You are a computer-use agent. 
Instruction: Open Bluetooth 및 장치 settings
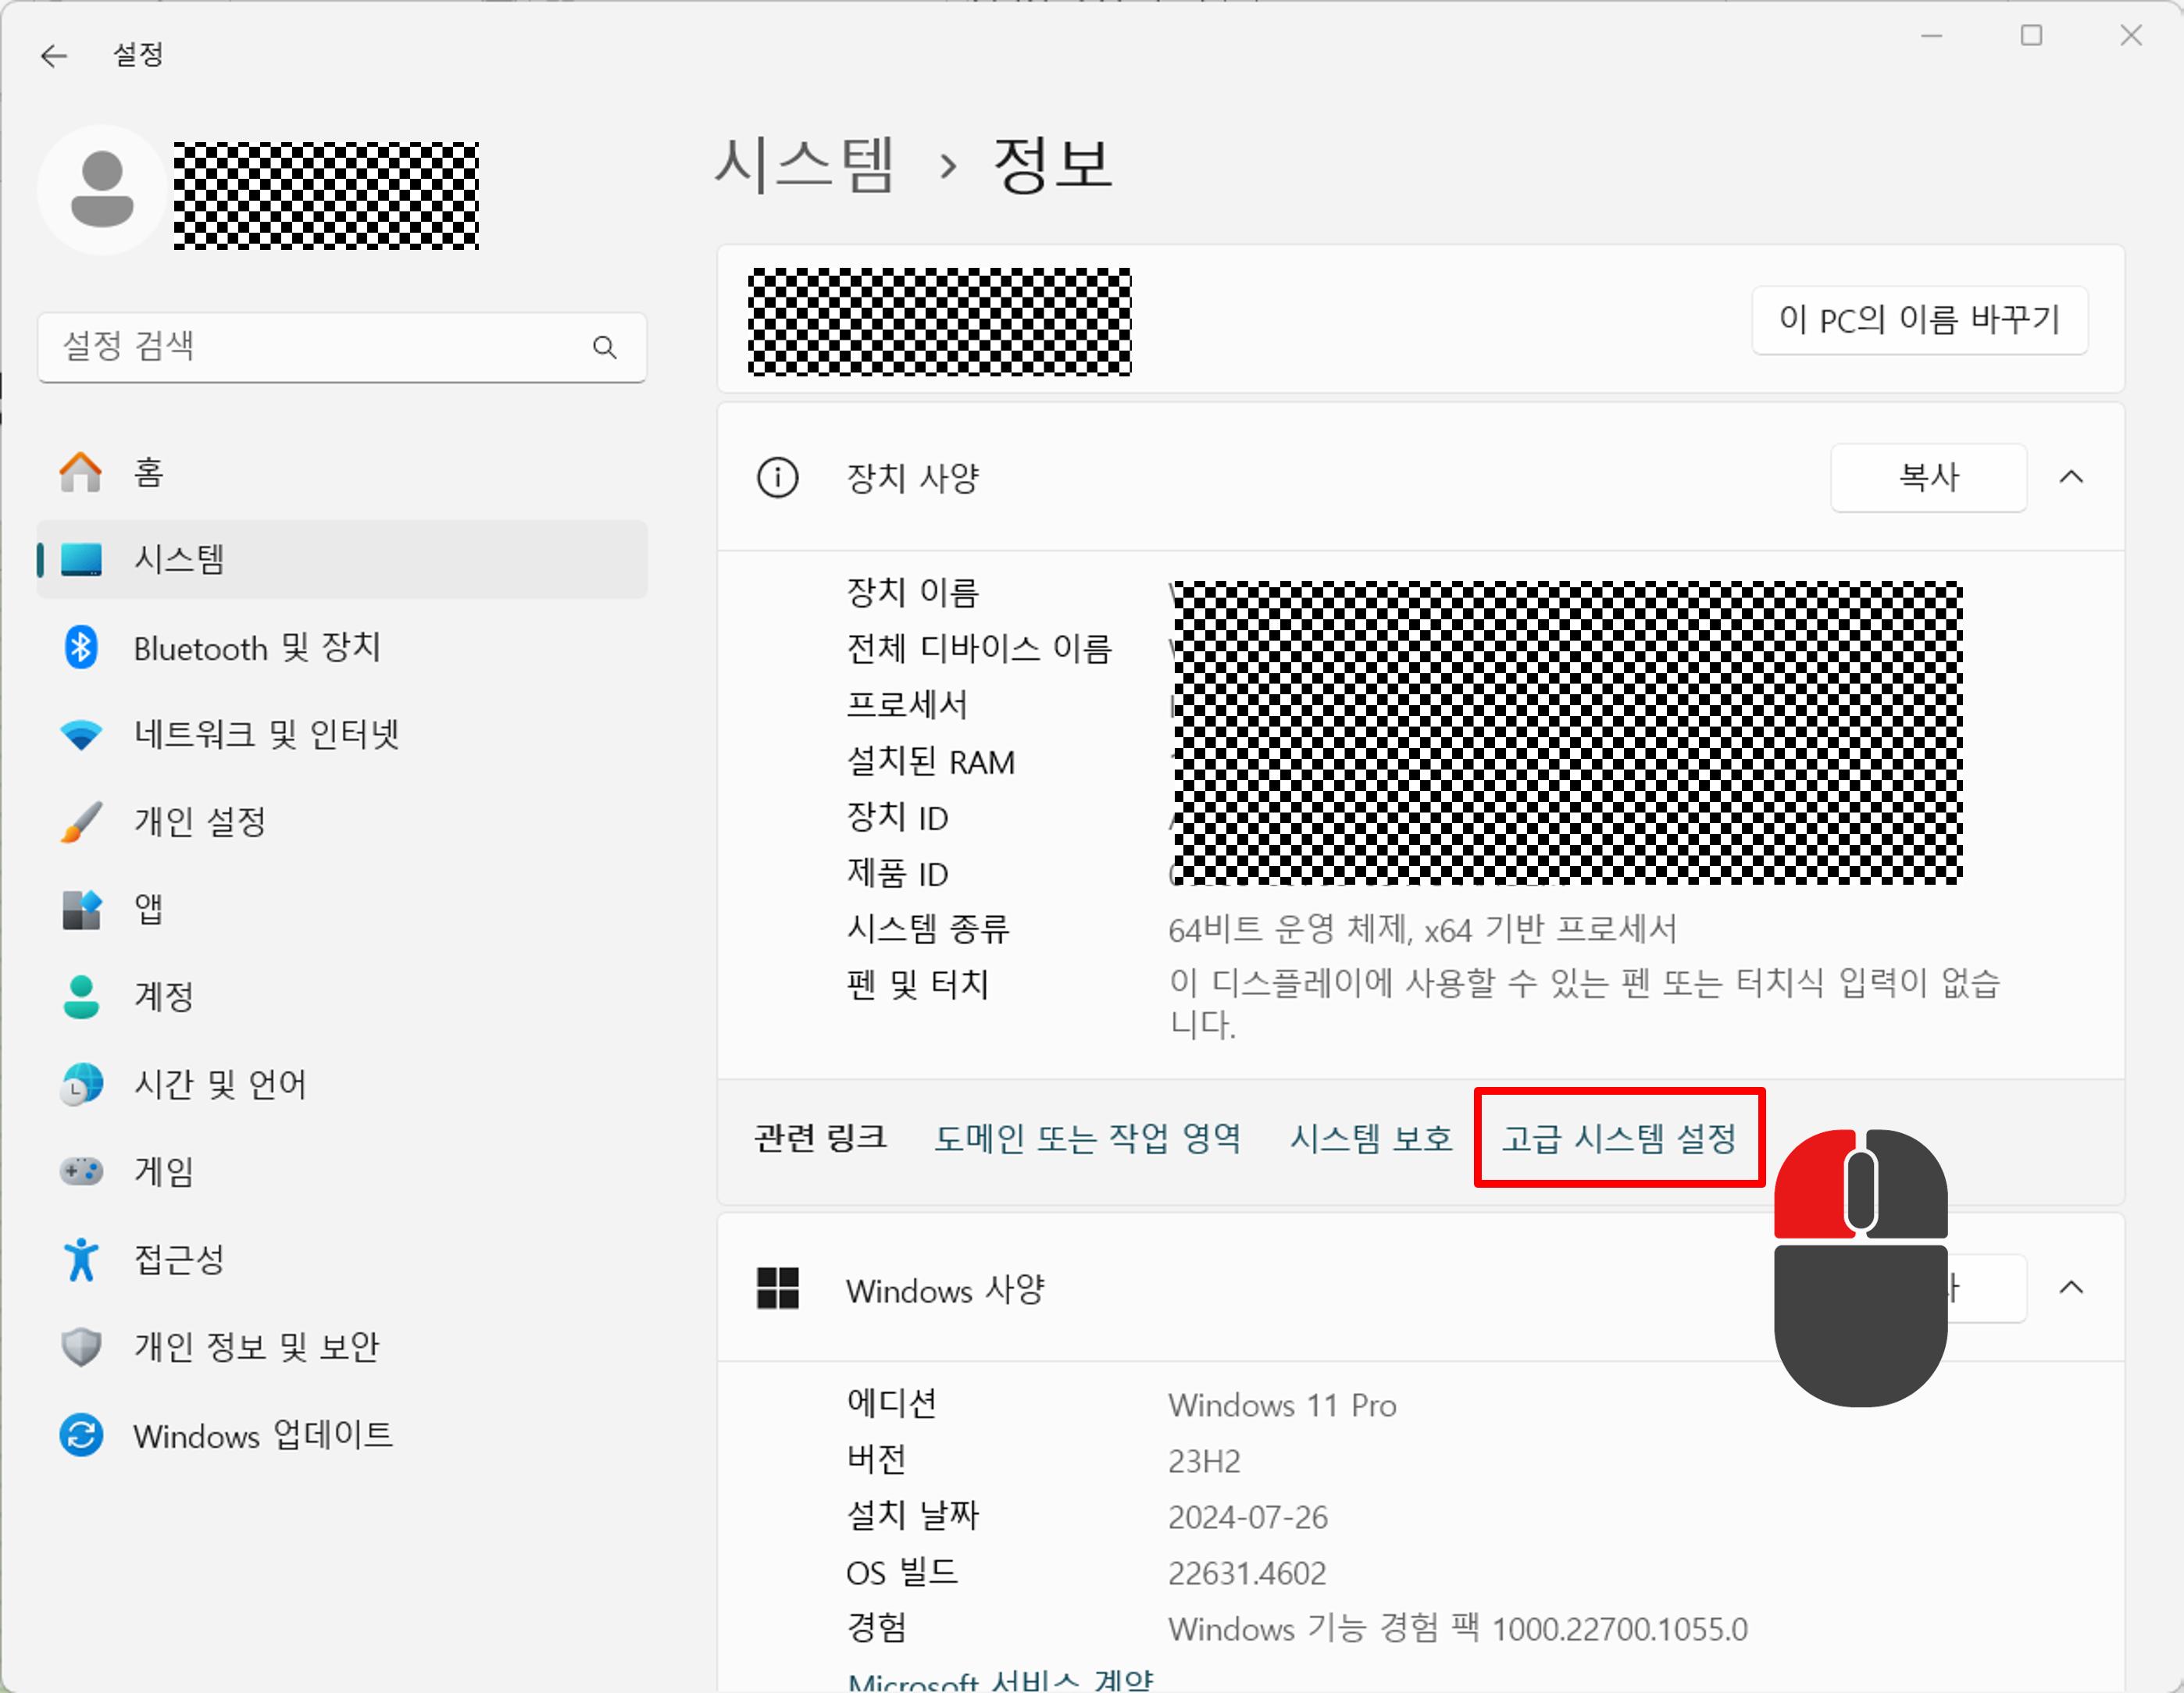click(x=342, y=648)
